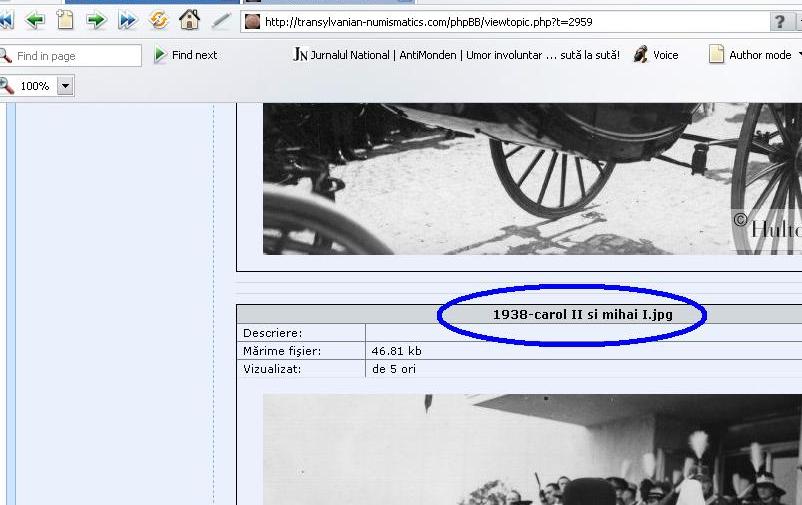Click the zoom magnifier icon
This screenshot has height=505, width=802.
click(7, 86)
